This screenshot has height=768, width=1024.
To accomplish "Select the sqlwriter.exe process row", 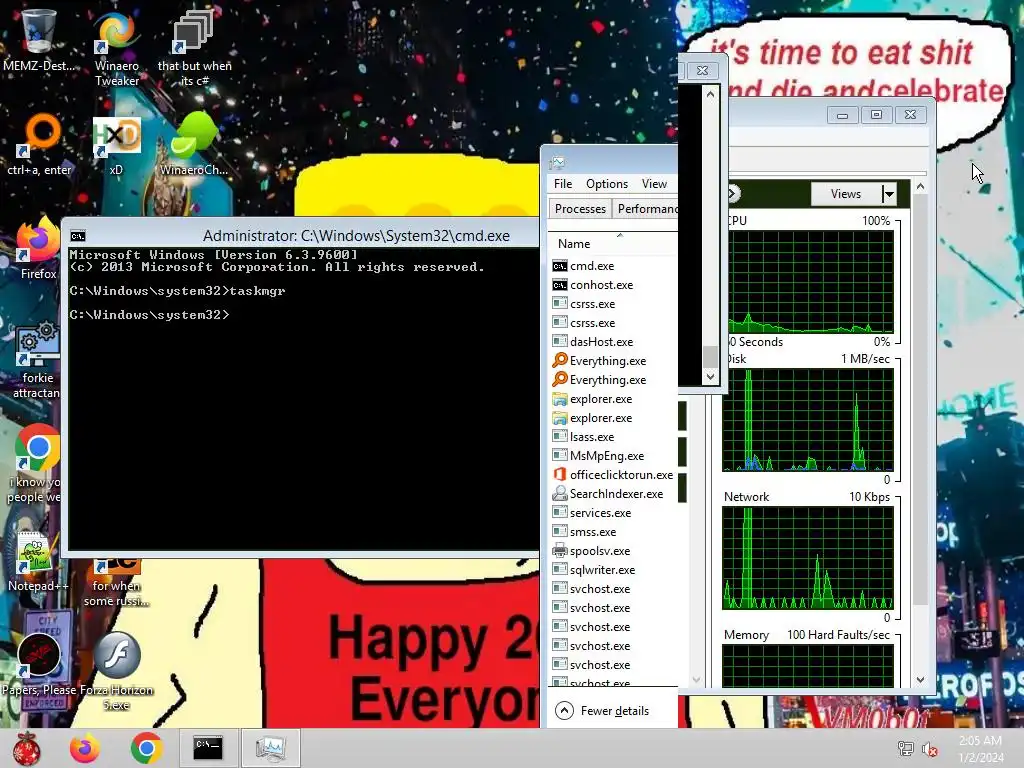I will pos(613,569).
